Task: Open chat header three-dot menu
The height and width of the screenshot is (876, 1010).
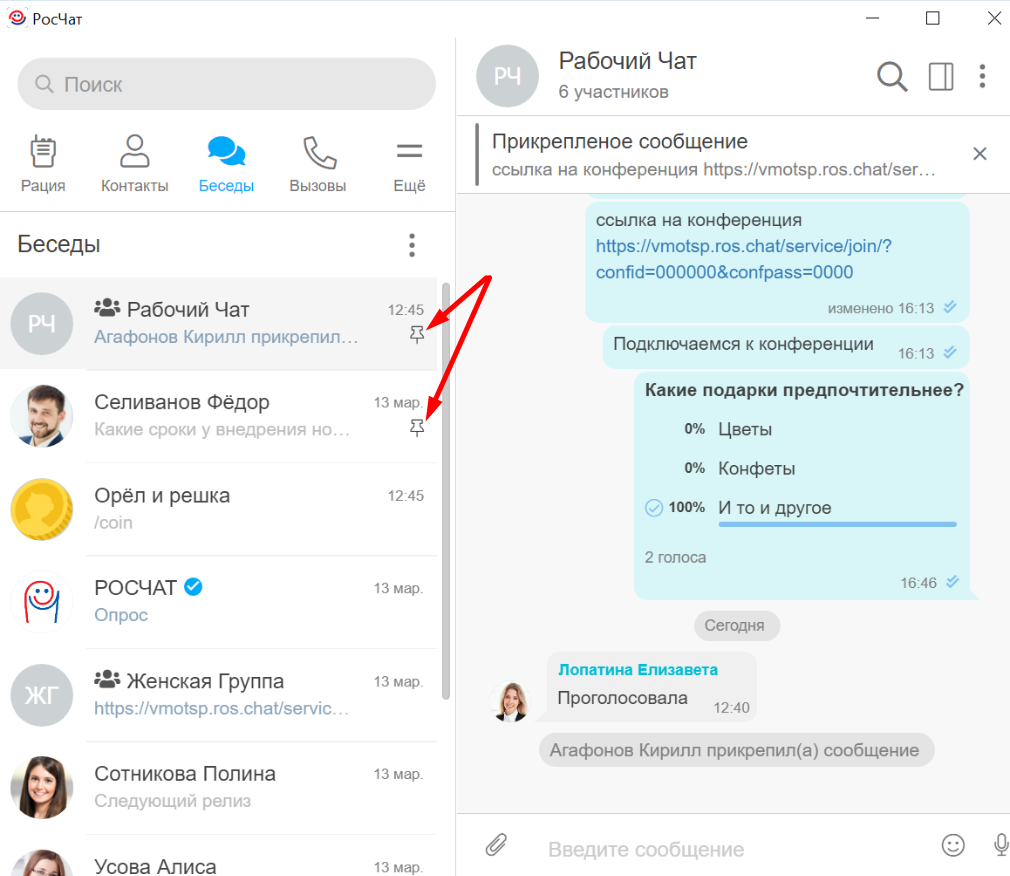Action: pos(983,76)
